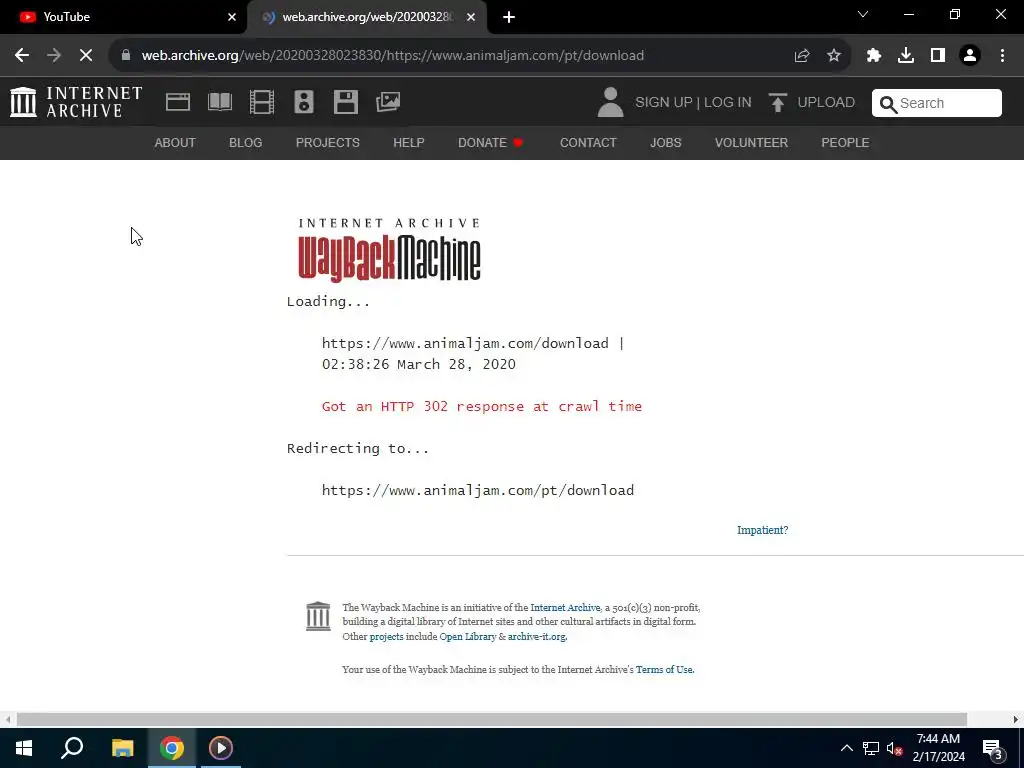Viewport: 1024px width, 768px height.
Task: Stop loading the page
Action: (86, 55)
